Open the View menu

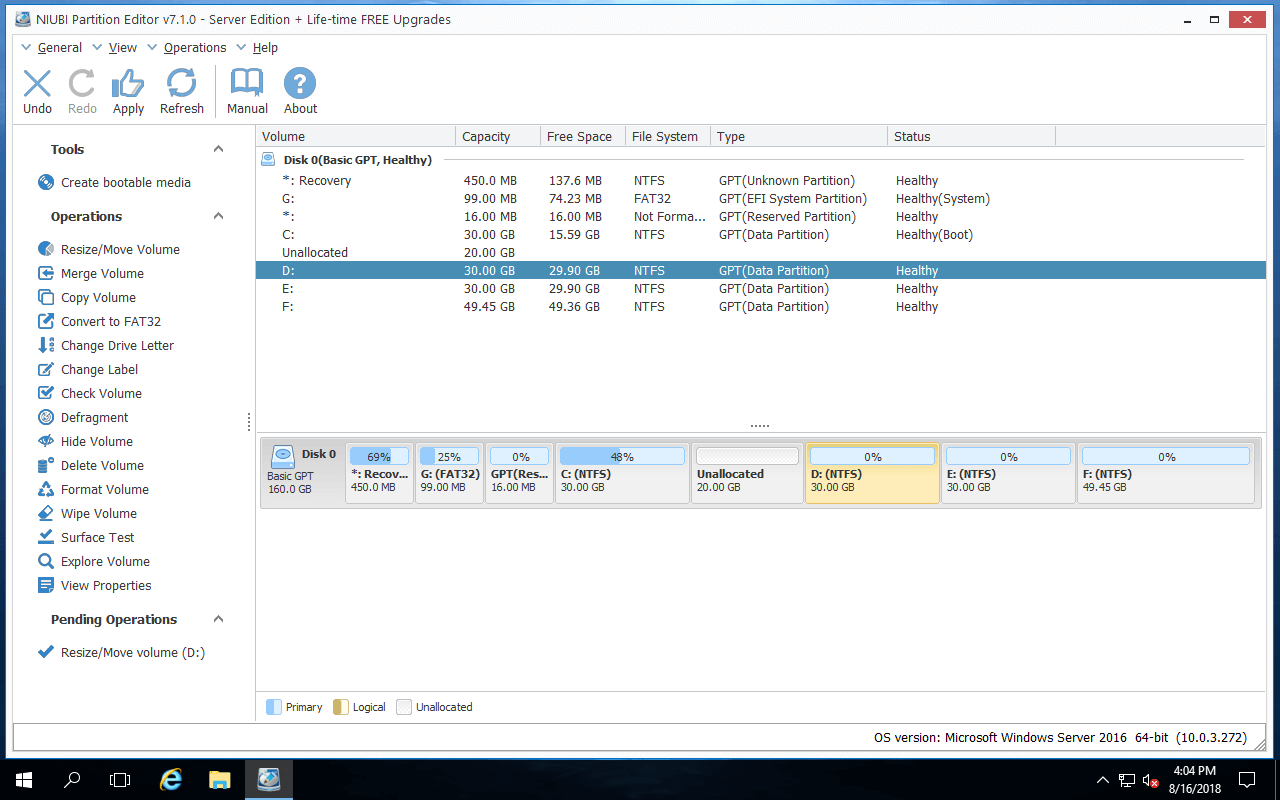[x=122, y=47]
